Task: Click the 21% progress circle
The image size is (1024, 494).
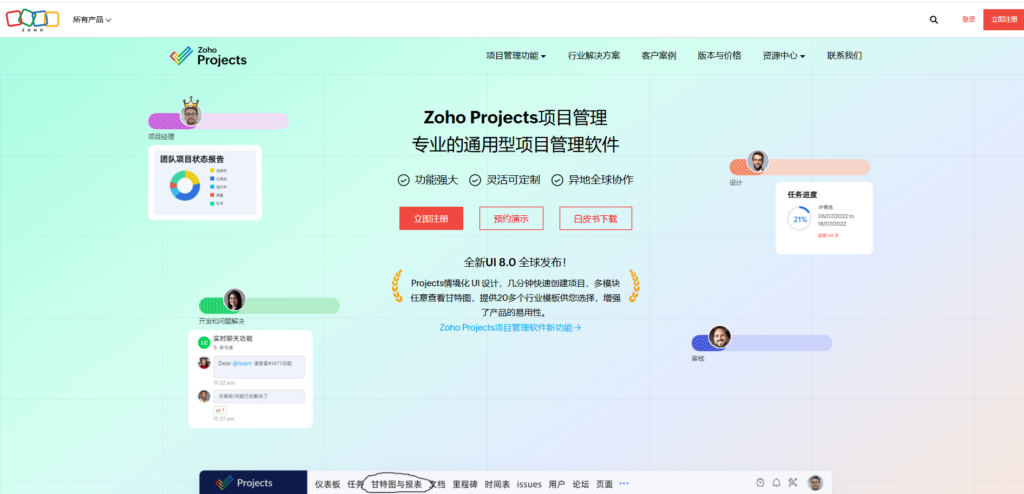Action: pos(800,219)
